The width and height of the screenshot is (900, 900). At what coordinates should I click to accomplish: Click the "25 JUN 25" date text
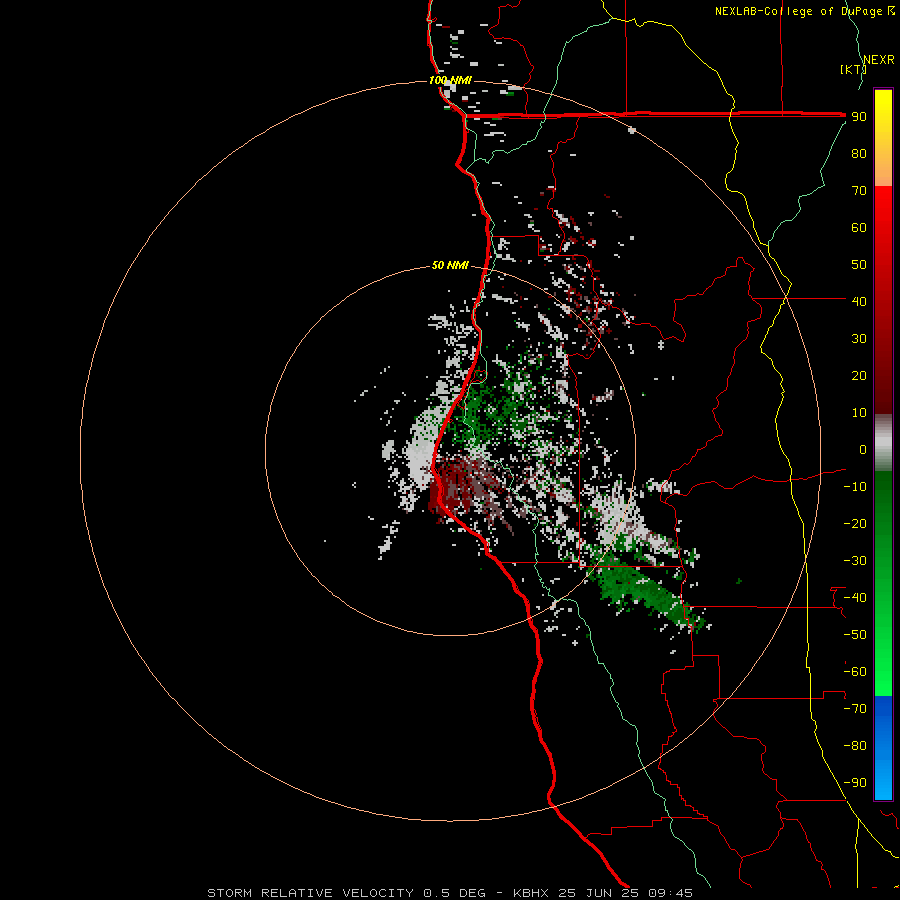point(599,893)
